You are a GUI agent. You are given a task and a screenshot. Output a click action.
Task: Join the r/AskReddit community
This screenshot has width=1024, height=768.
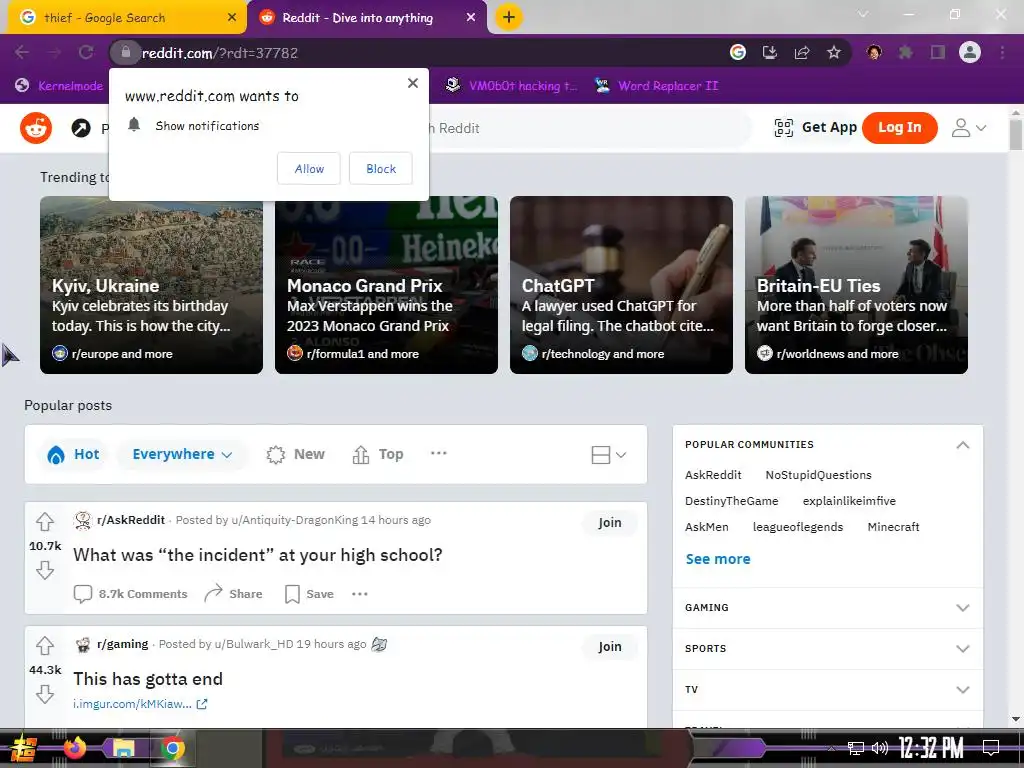(x=609, y=522)
